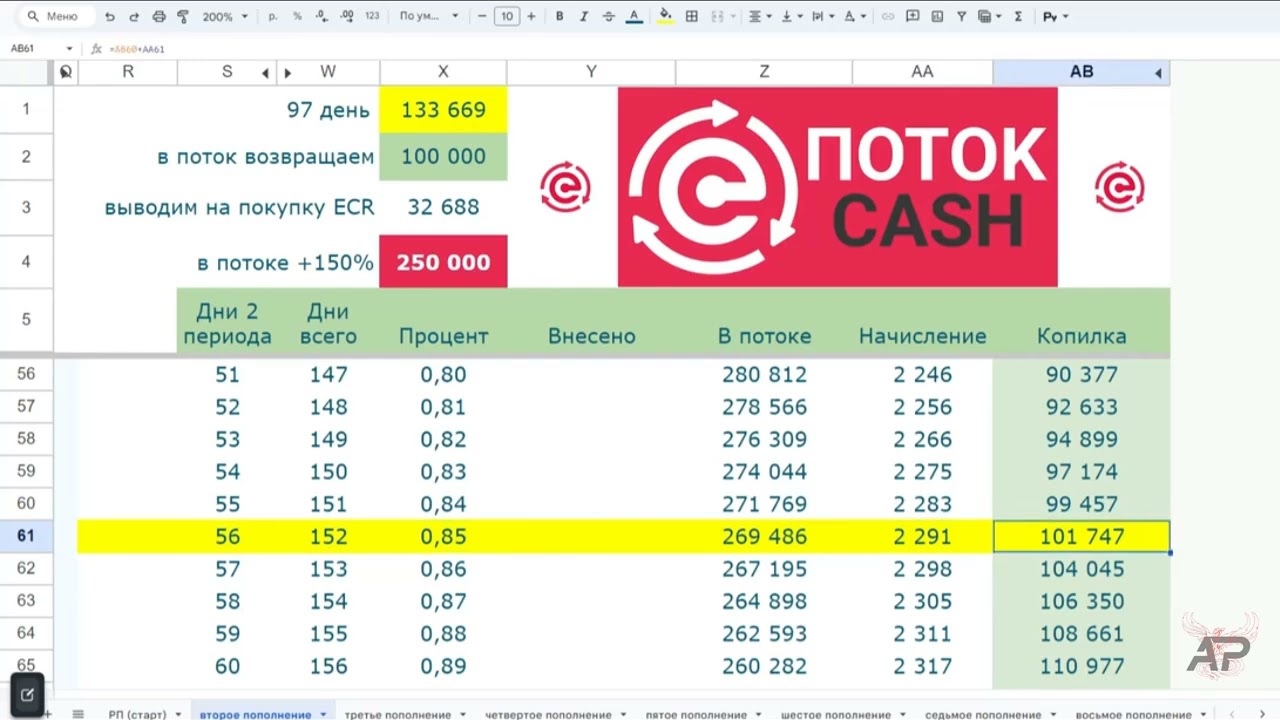Image resolution: width=1280 pixels, height=720 pixels.
Task: Switch to четвертое пополнение sheet tab
Action: (548, 714)
